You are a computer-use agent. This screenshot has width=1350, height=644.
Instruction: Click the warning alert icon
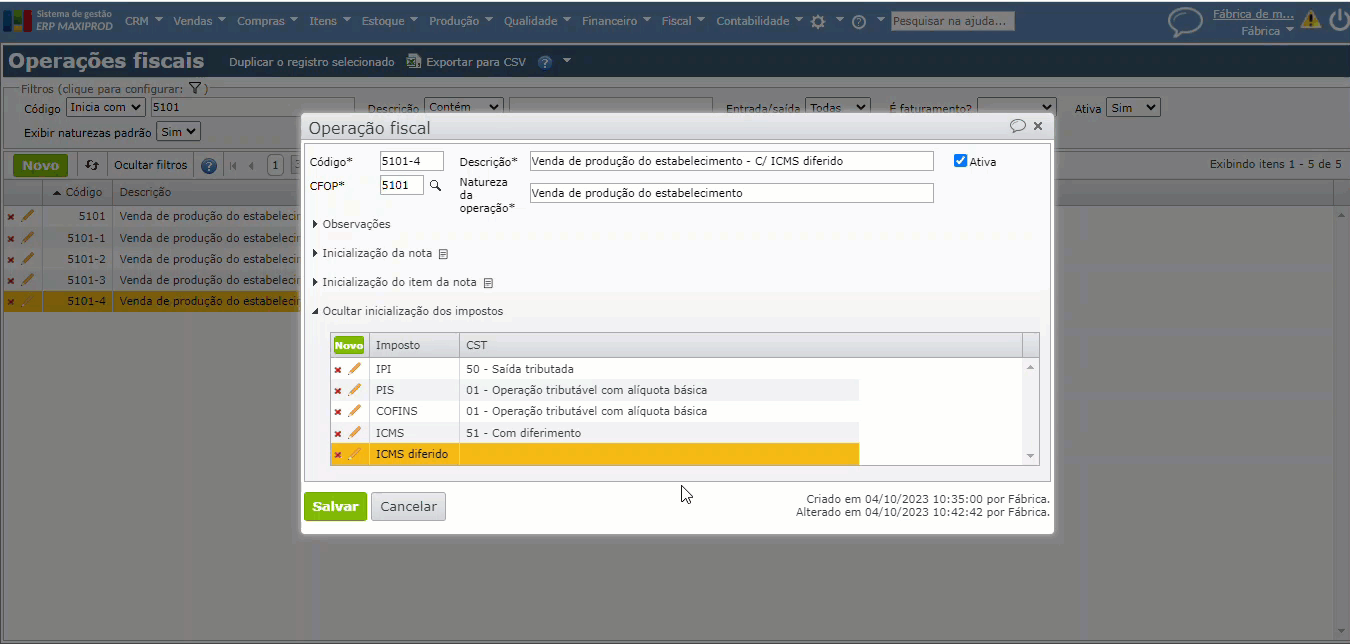pyautogui.click(x=1312, y=19)
